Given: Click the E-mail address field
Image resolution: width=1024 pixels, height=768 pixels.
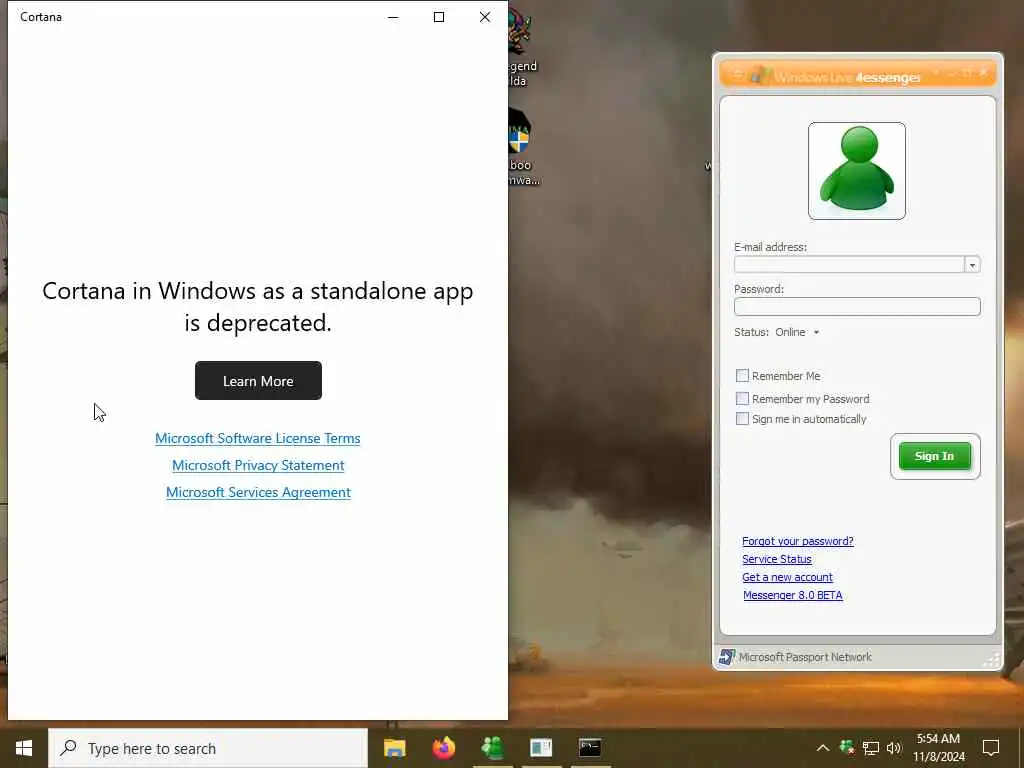Looking at the screenshot, I should tap(849, 264).
